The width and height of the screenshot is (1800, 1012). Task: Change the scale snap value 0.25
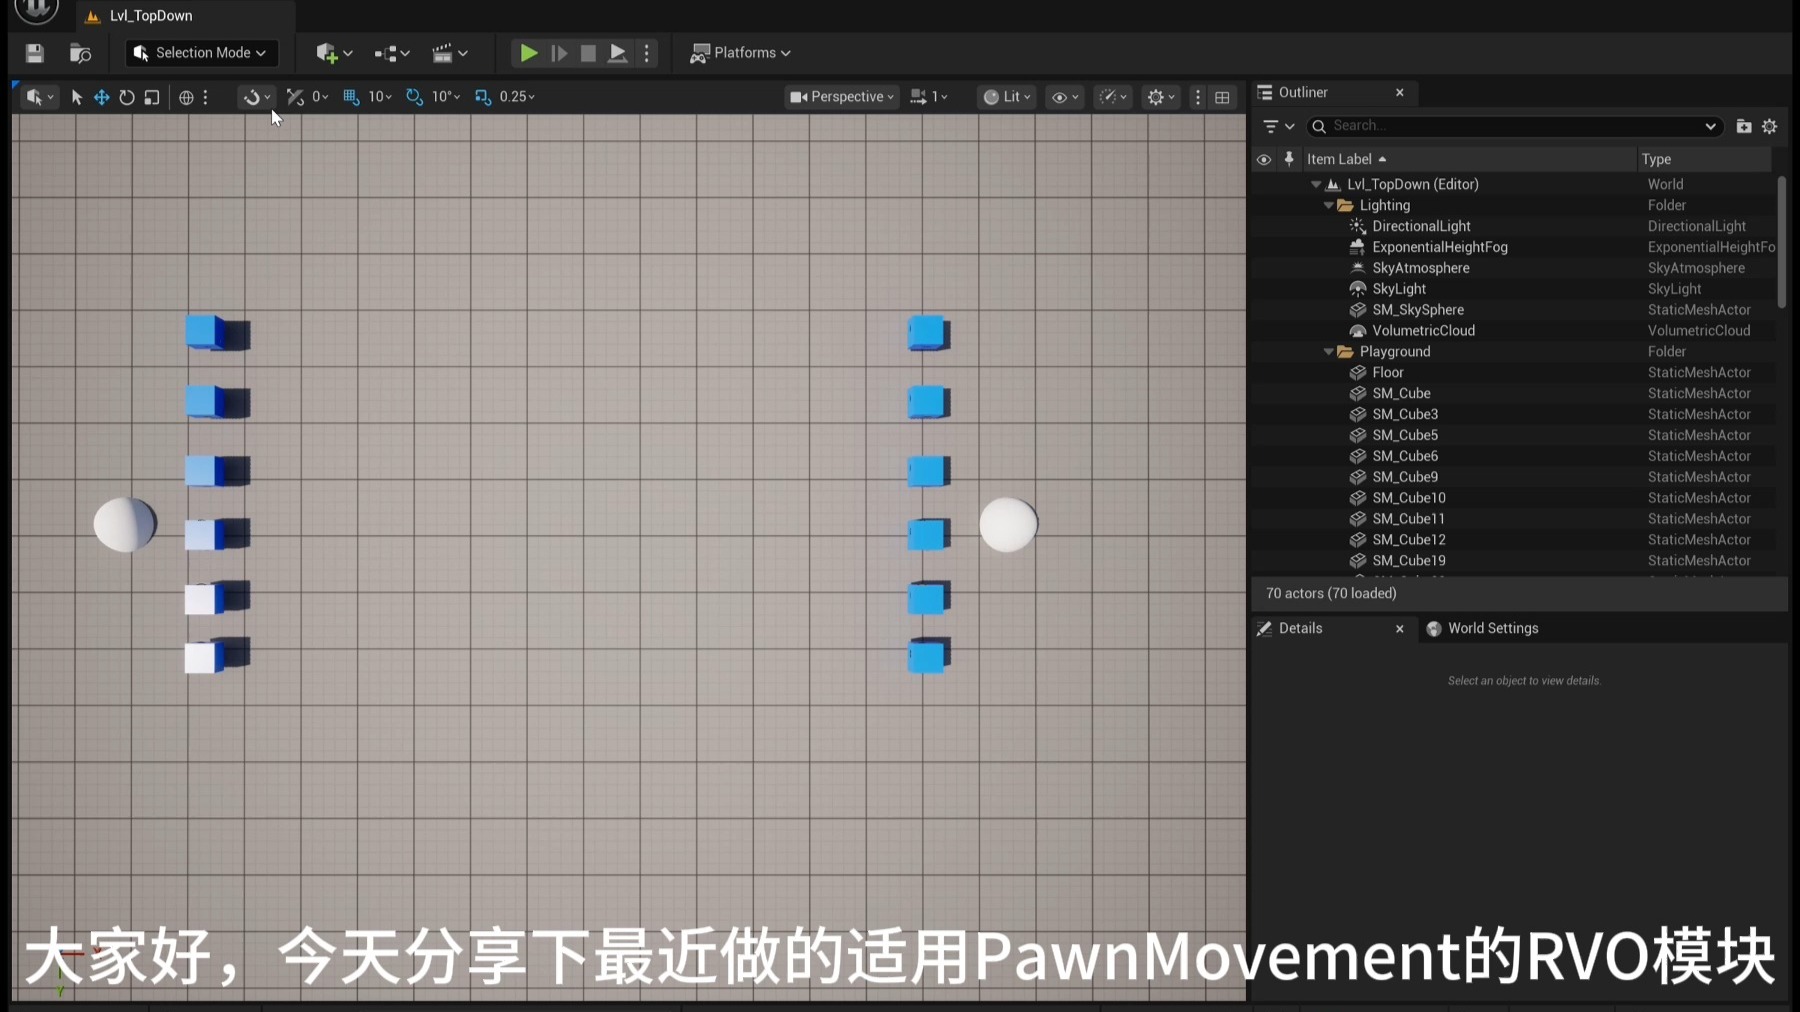[517, 97]
